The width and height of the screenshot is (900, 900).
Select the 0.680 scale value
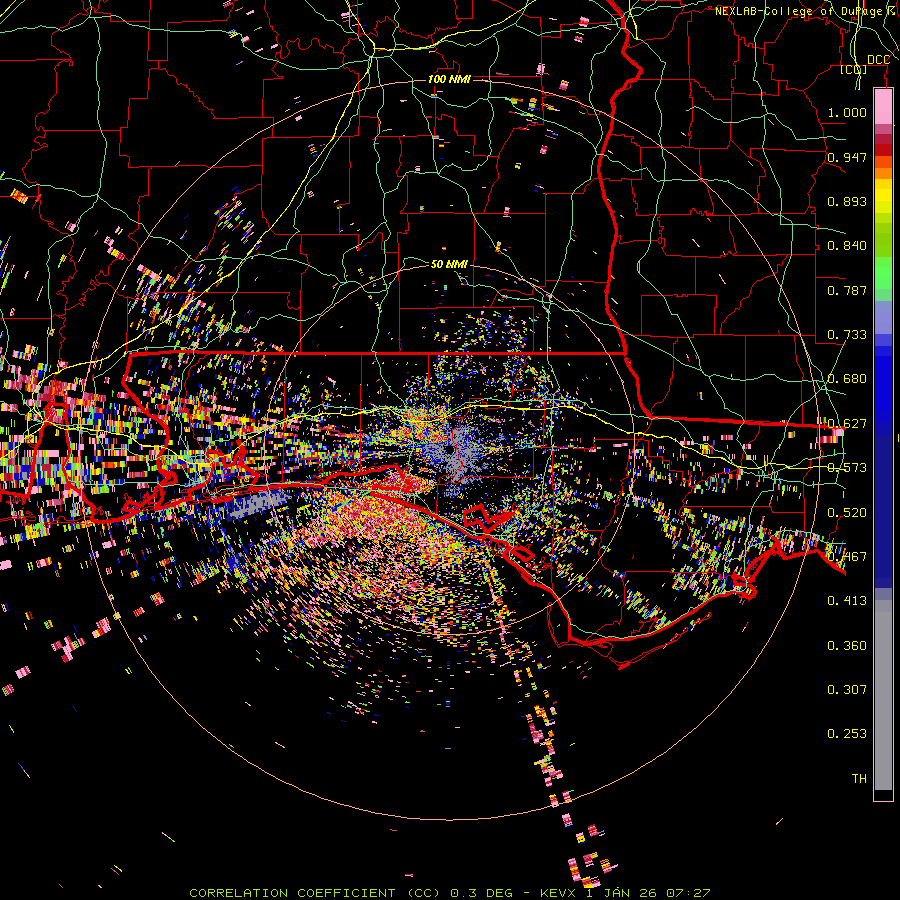click(847, 378)
